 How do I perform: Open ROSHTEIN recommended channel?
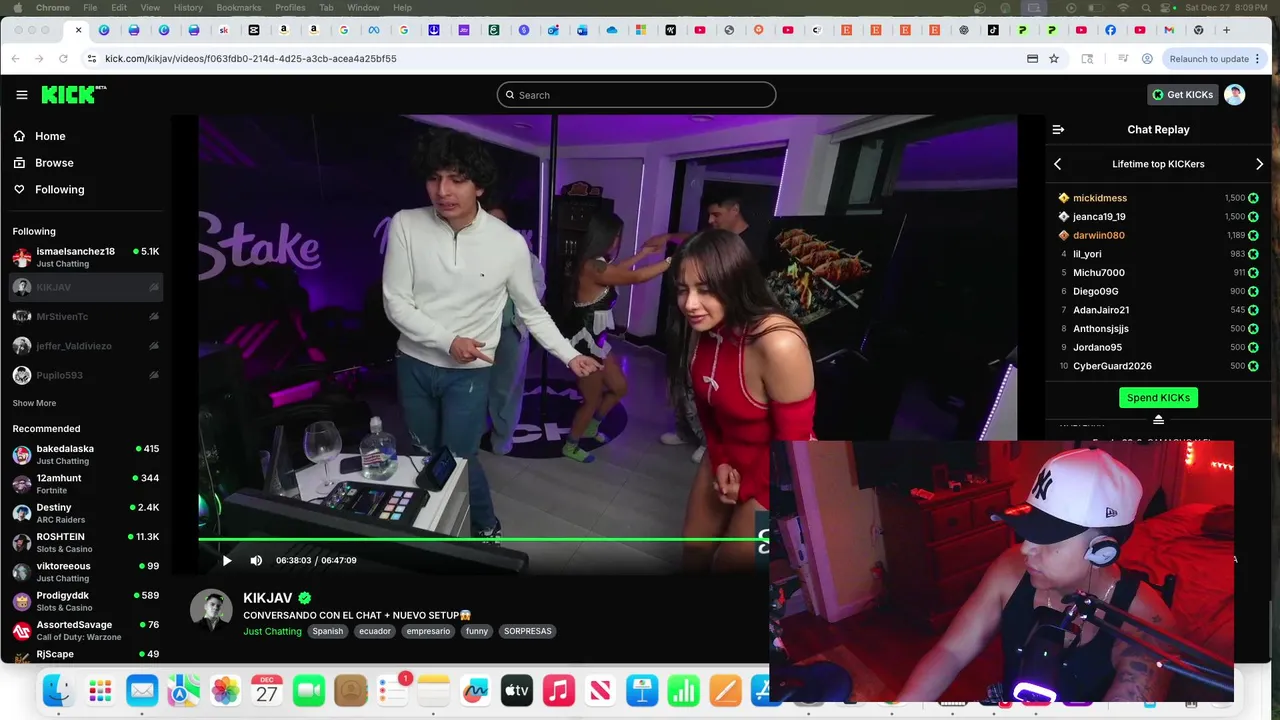point(86,543)
